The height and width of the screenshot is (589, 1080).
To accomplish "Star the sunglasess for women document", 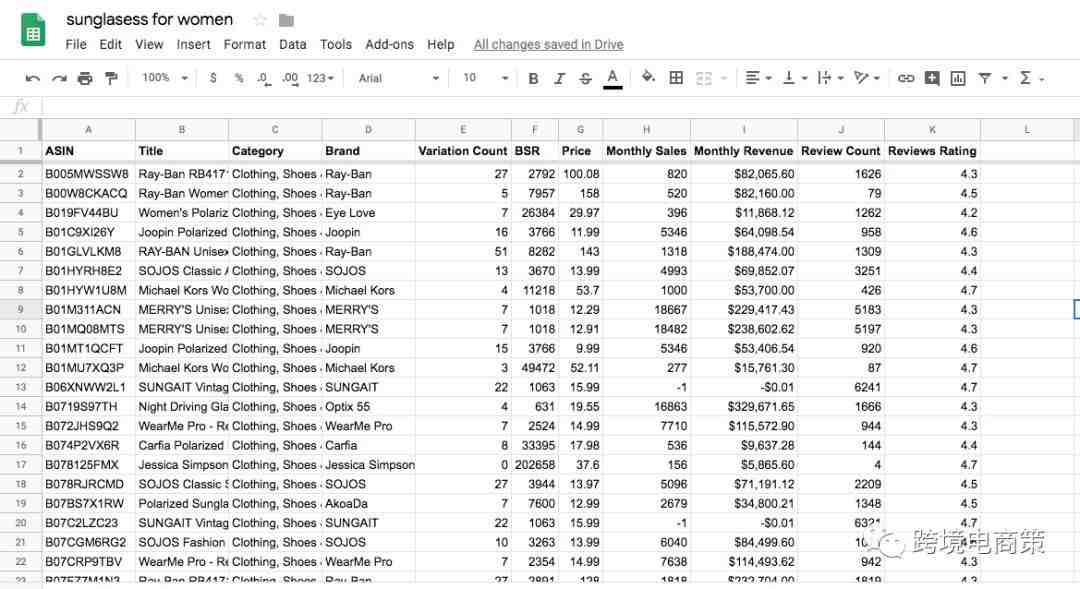I will click(x=260, y=20).
